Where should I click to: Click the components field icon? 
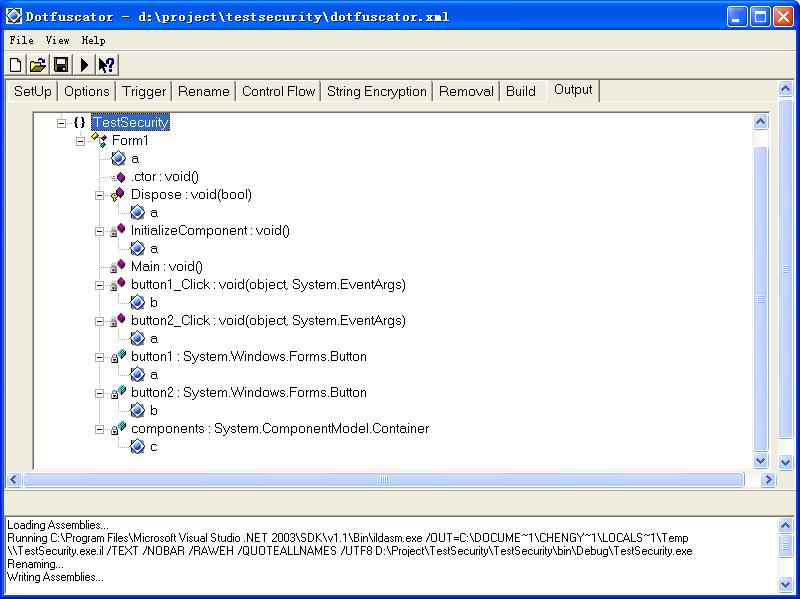point(118,429)
